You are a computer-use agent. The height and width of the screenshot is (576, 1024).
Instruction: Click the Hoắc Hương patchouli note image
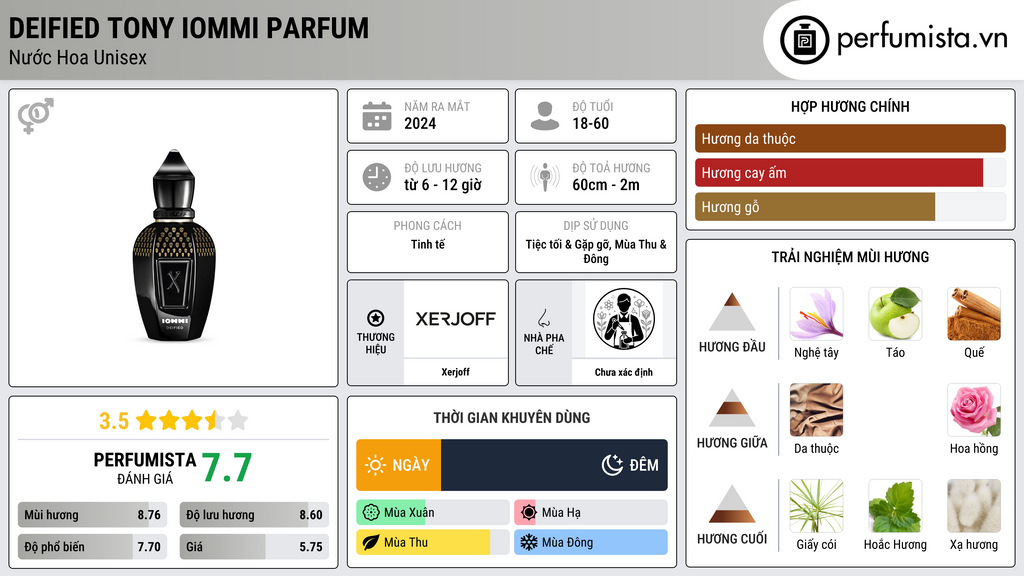pos(895,506)
